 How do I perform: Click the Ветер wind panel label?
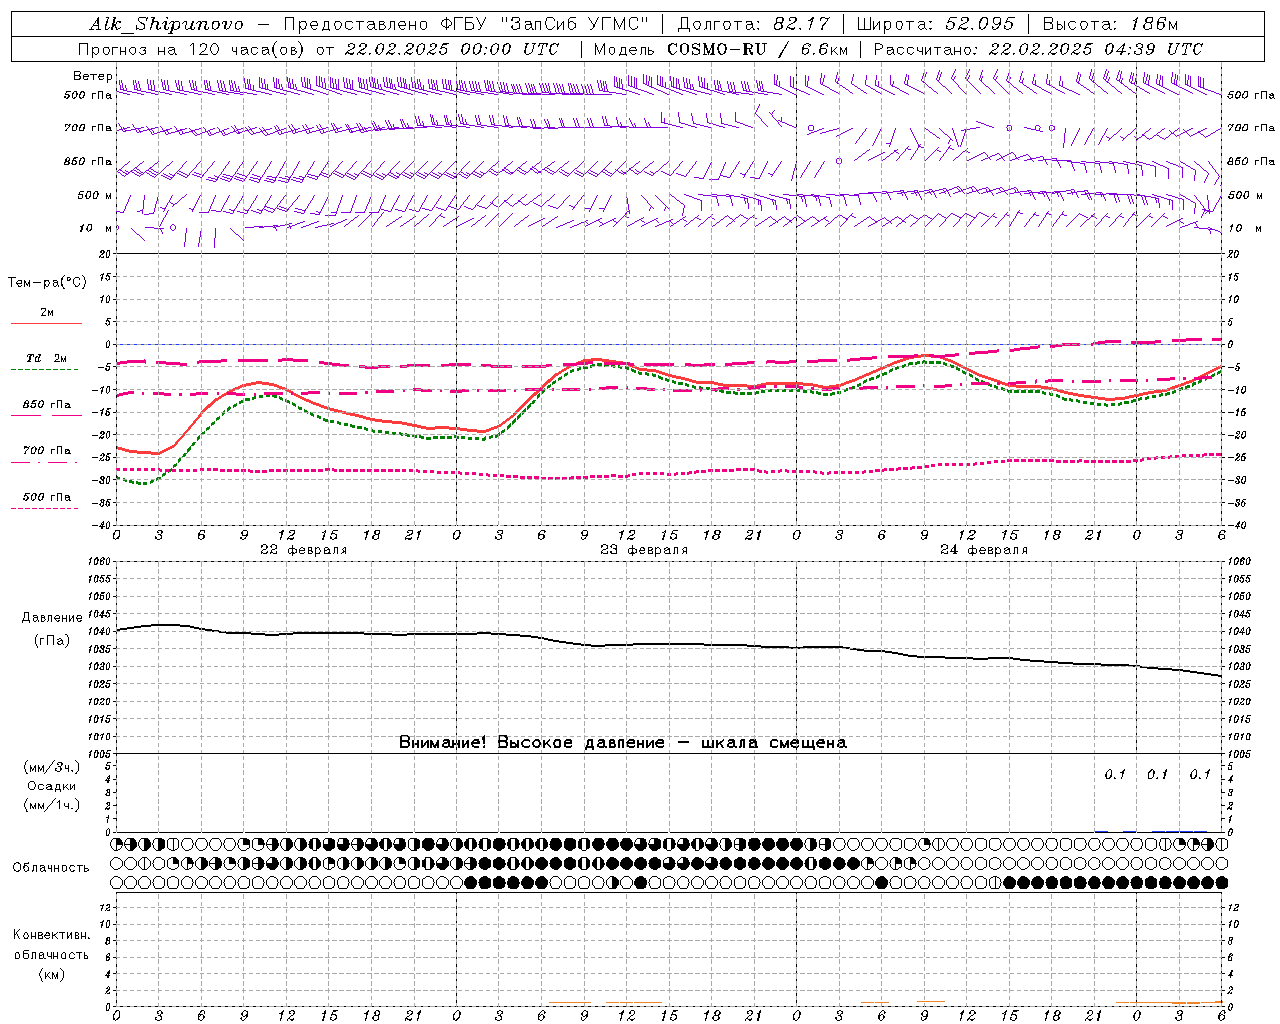tap(93, 76)
